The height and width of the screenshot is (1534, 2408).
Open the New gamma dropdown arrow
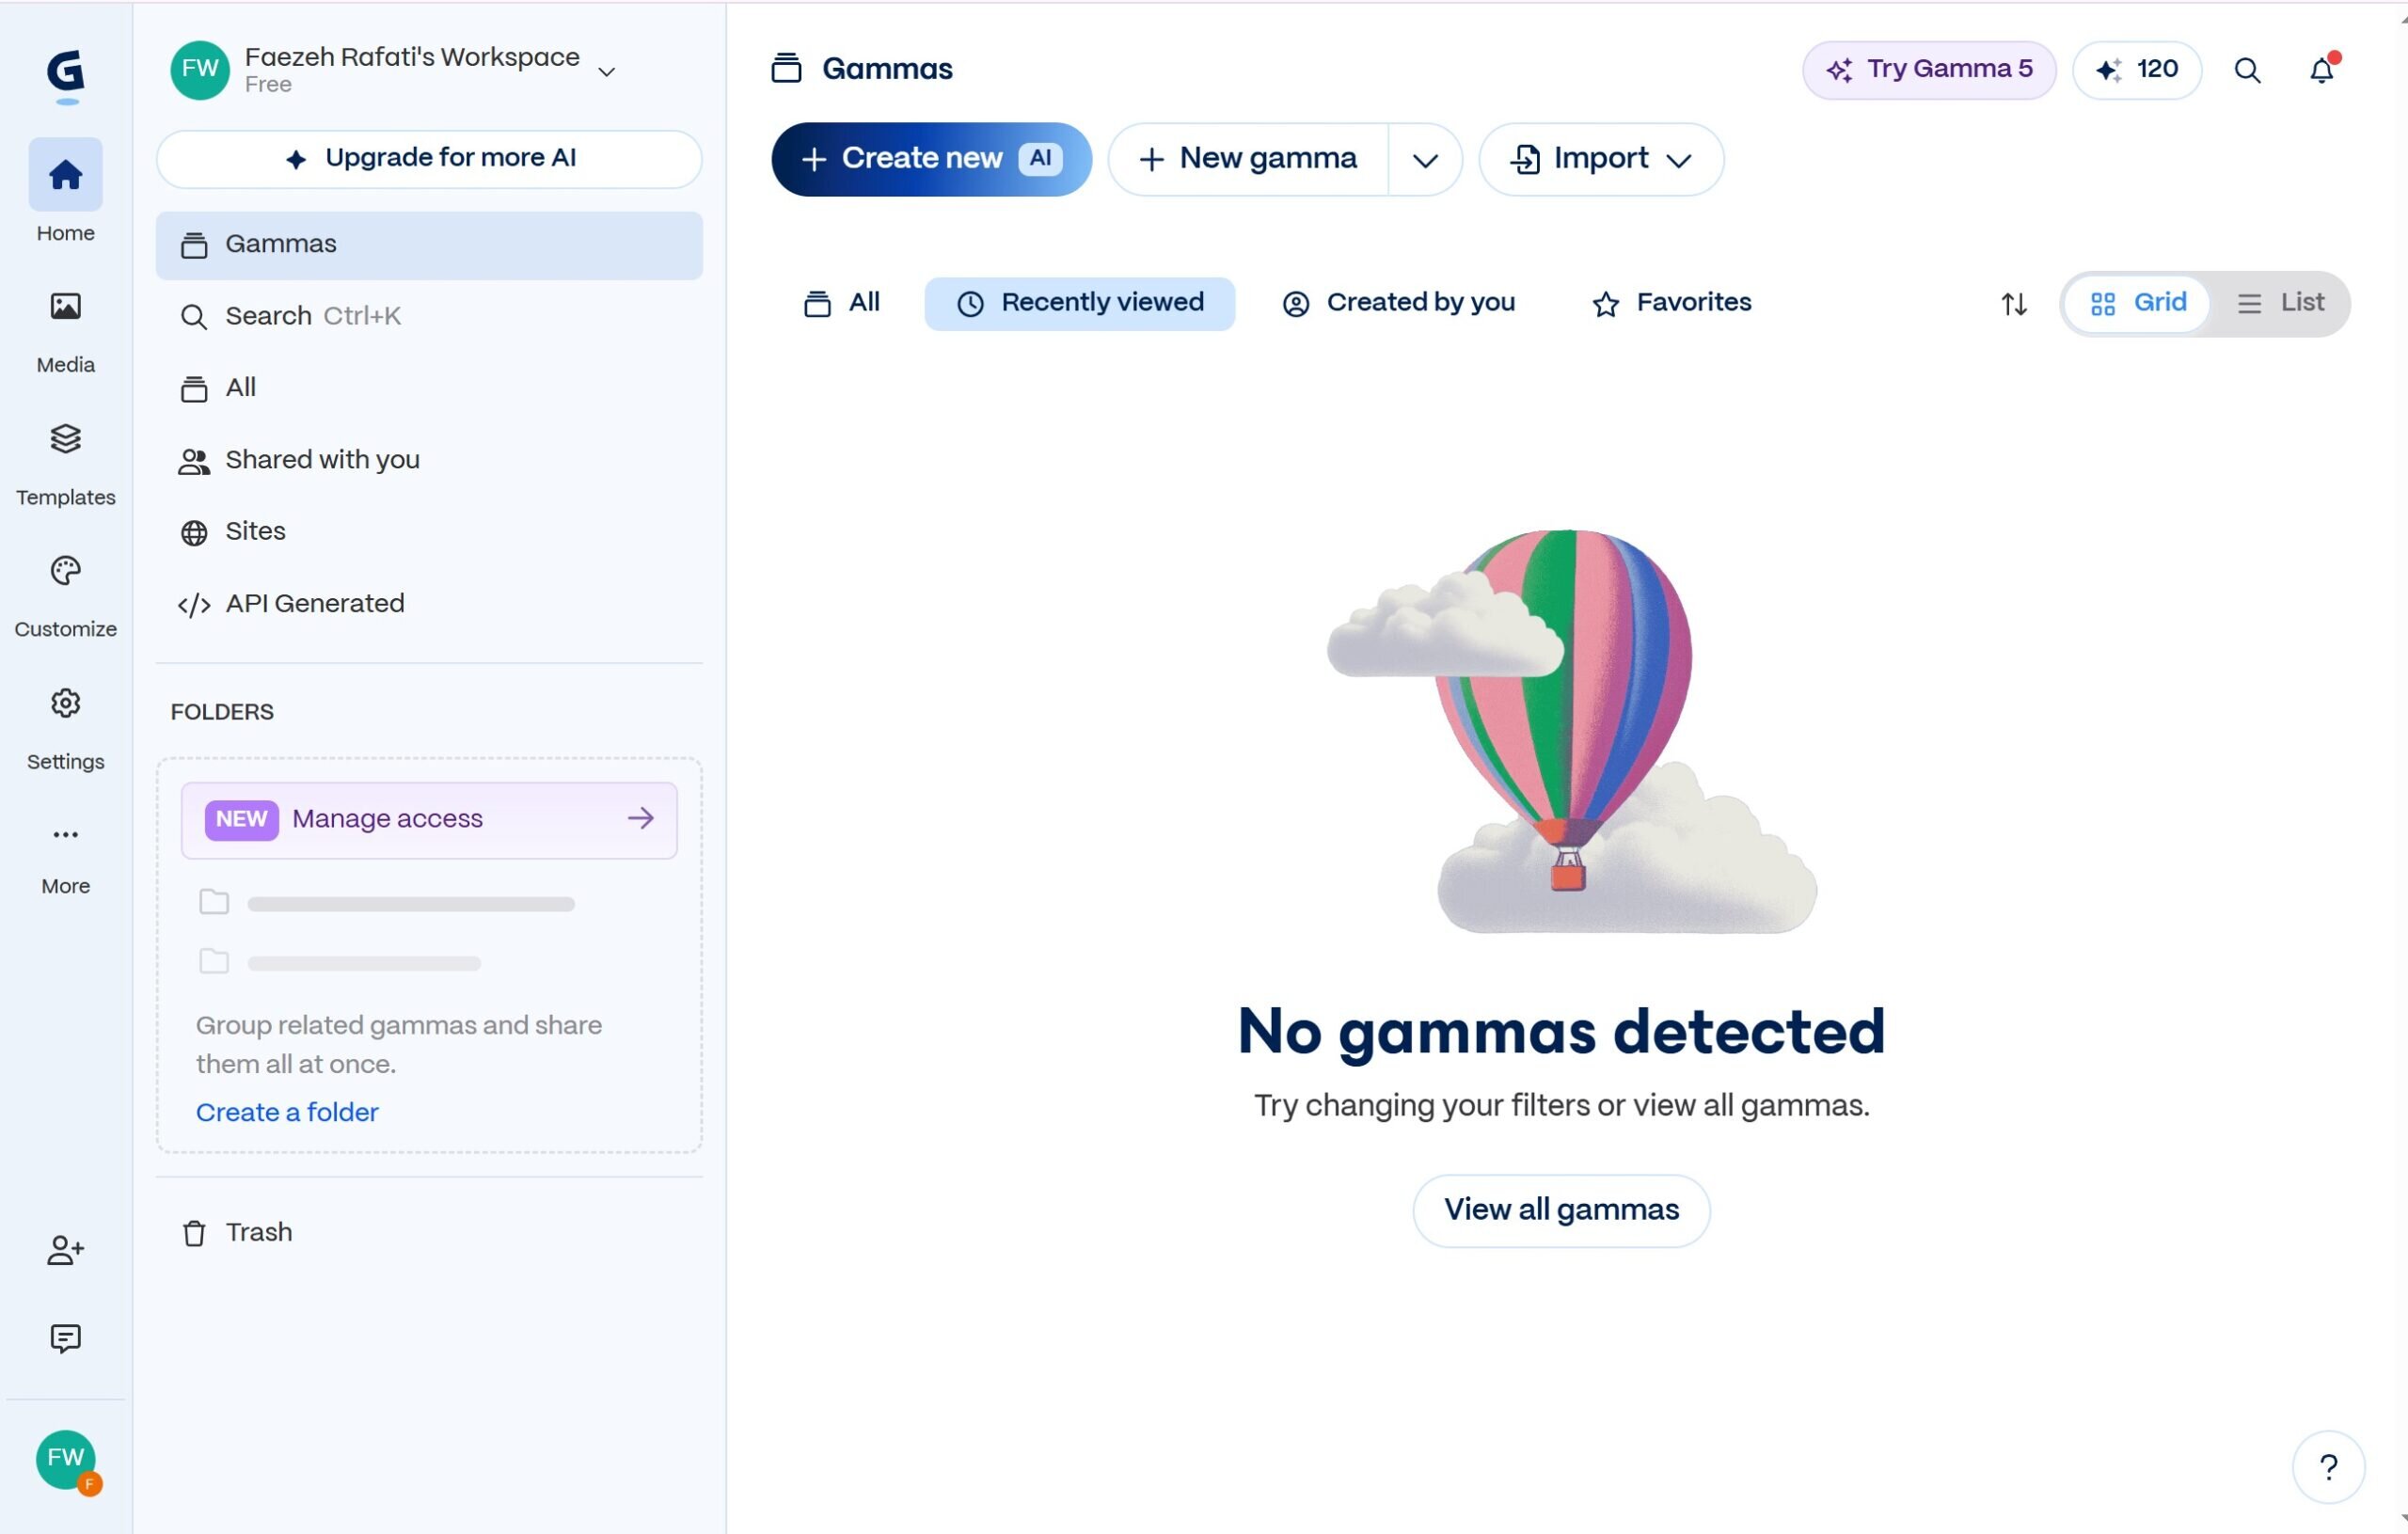1425,160
